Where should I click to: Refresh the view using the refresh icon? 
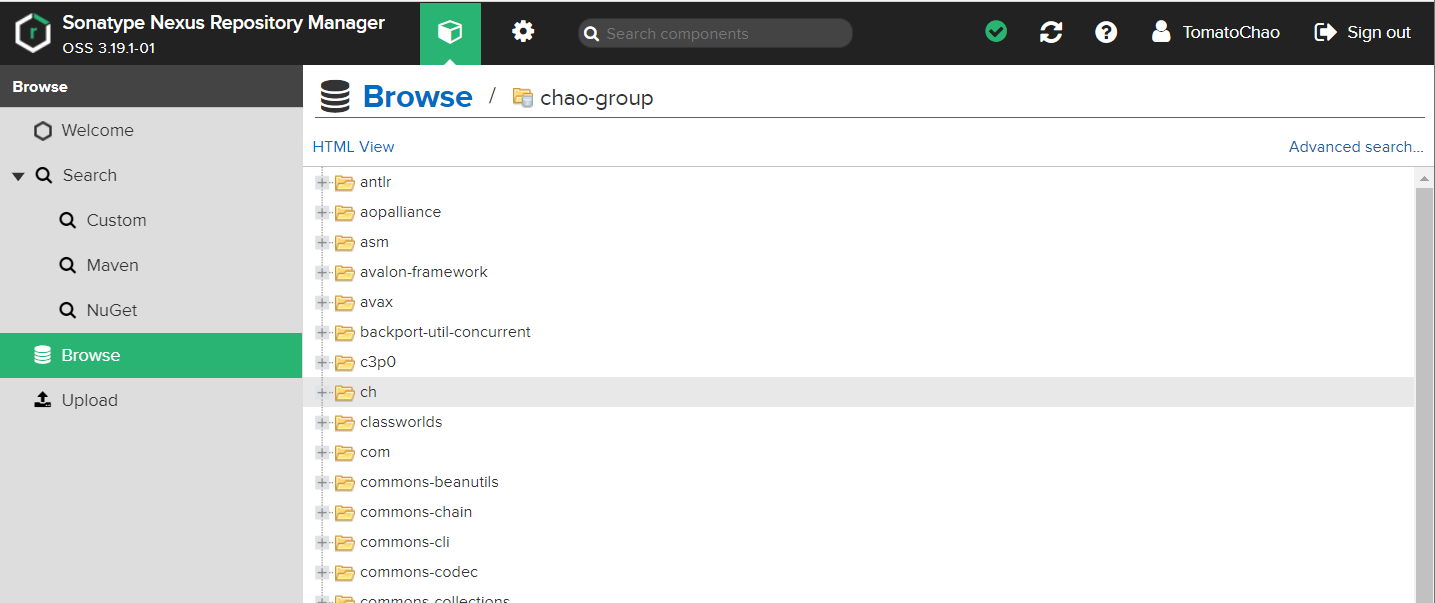coord(1051,31)
